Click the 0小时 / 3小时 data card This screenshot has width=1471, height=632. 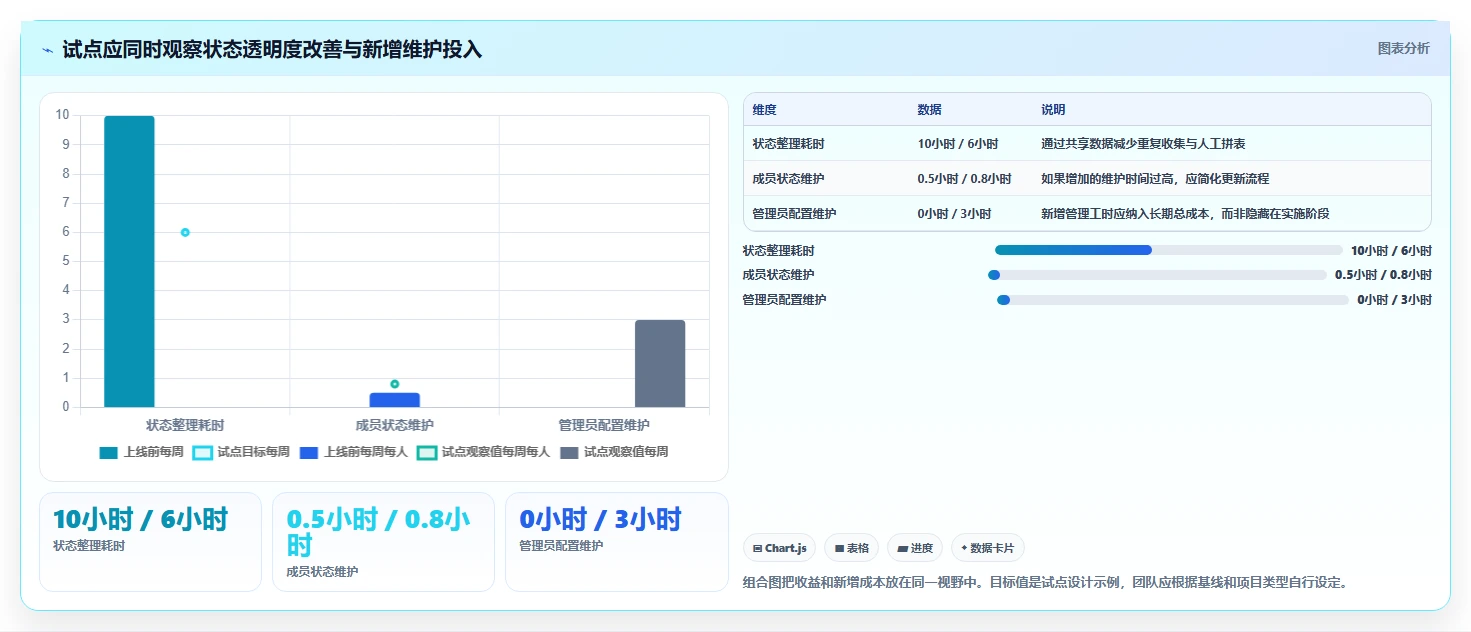tap(617, 542)
